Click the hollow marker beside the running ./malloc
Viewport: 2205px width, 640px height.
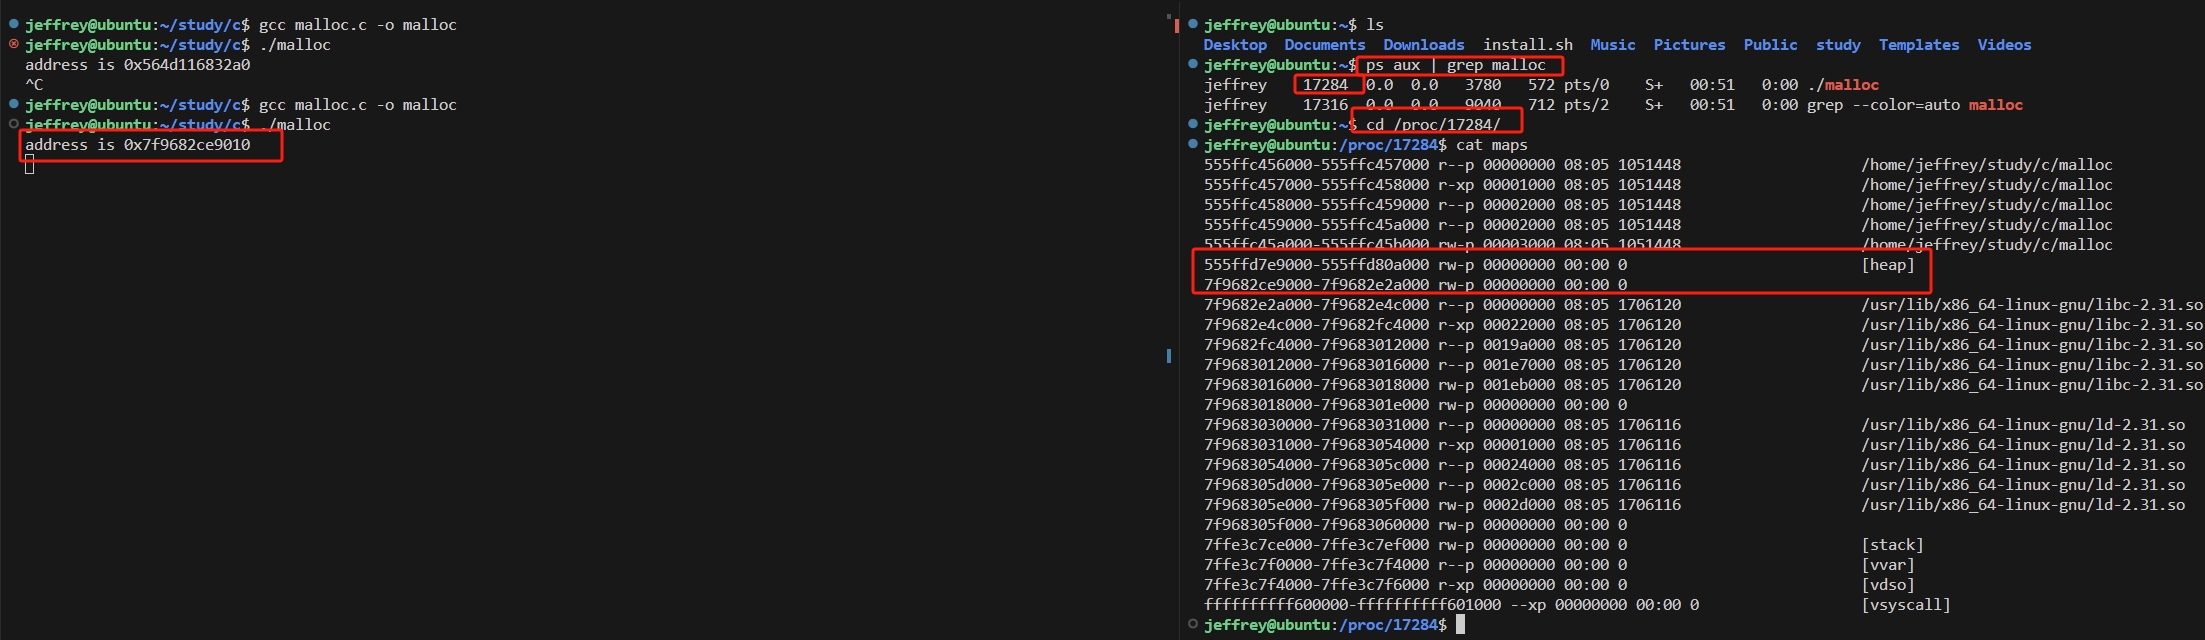tap(13, 124)
